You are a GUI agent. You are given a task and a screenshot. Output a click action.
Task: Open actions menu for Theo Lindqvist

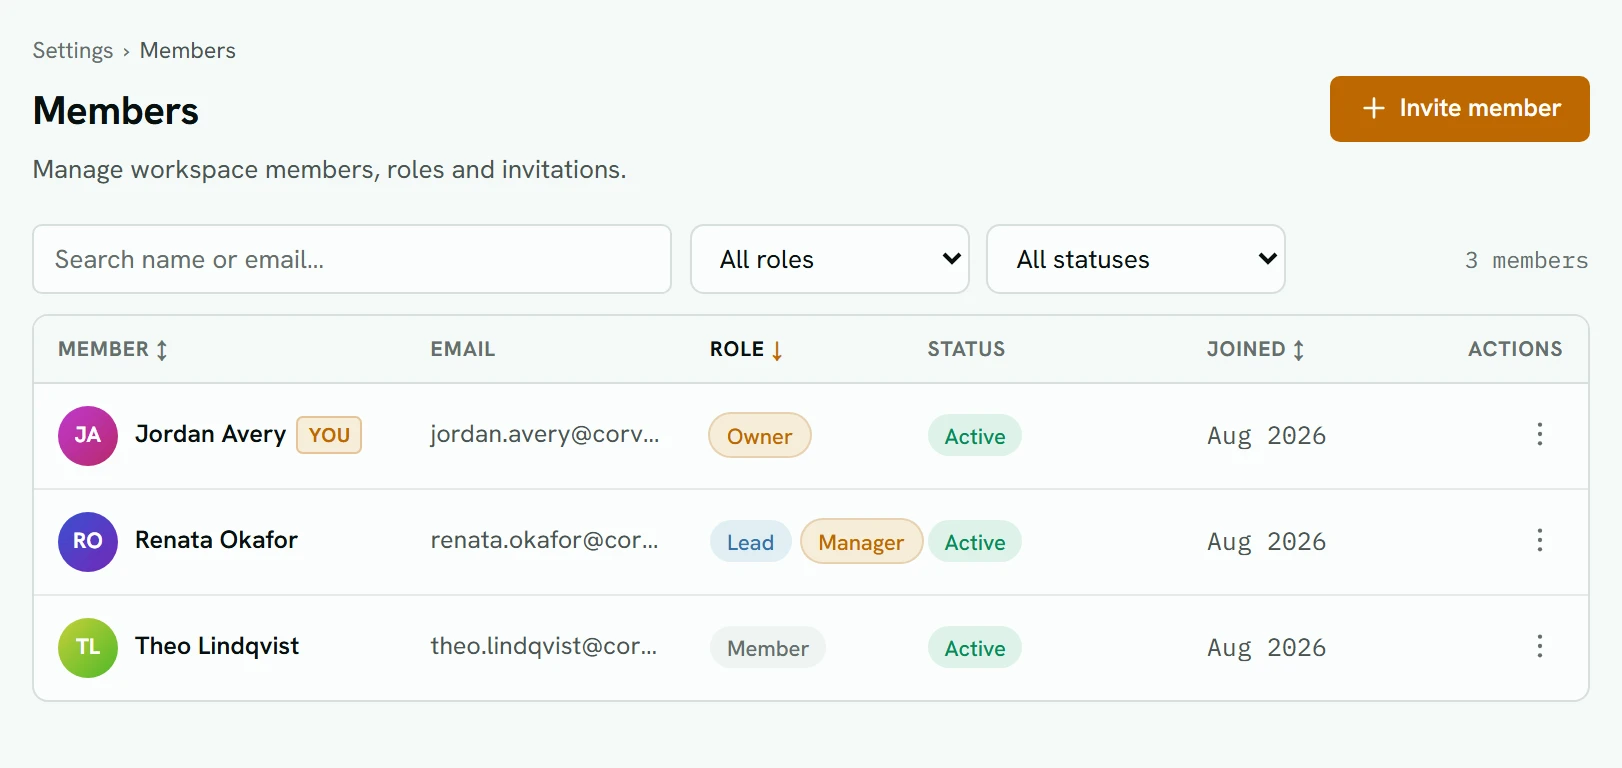[x=1540, y=646]
